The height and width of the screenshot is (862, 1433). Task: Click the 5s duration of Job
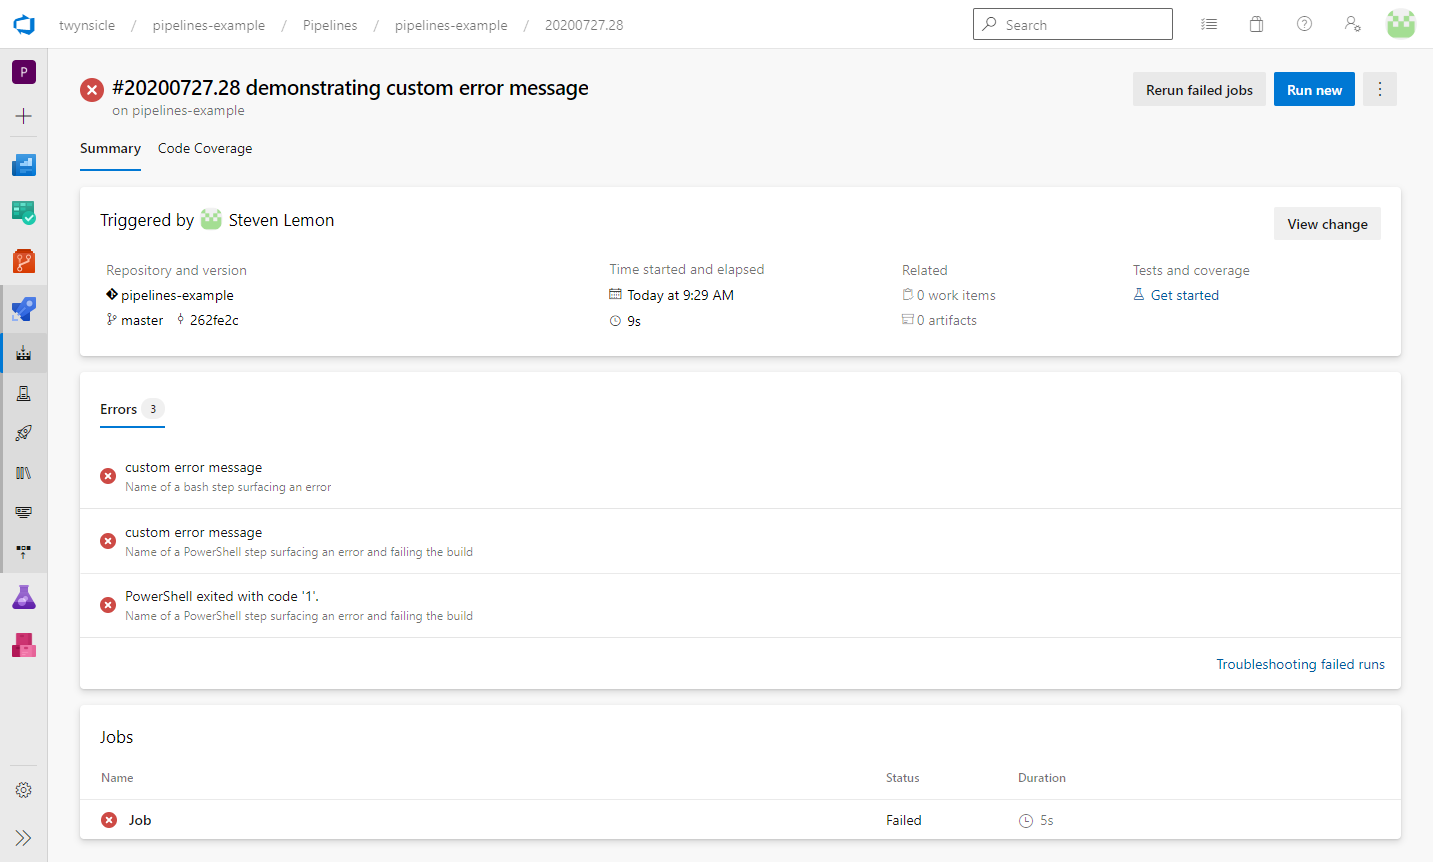point(1047,820)
